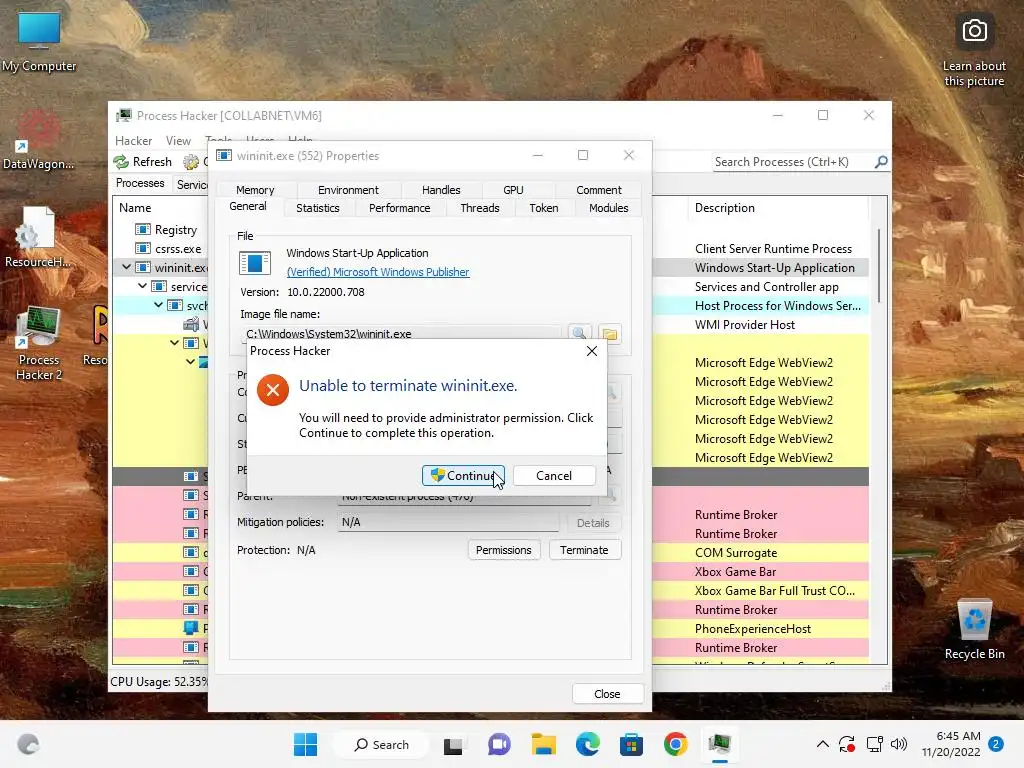Collapse the svchost tree node
This screenshot has width=1024, height=768.
coord(158,305)
